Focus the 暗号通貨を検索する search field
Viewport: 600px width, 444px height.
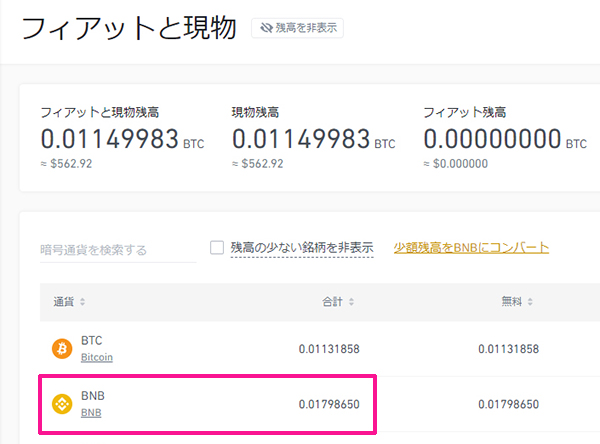coord(118,250)
